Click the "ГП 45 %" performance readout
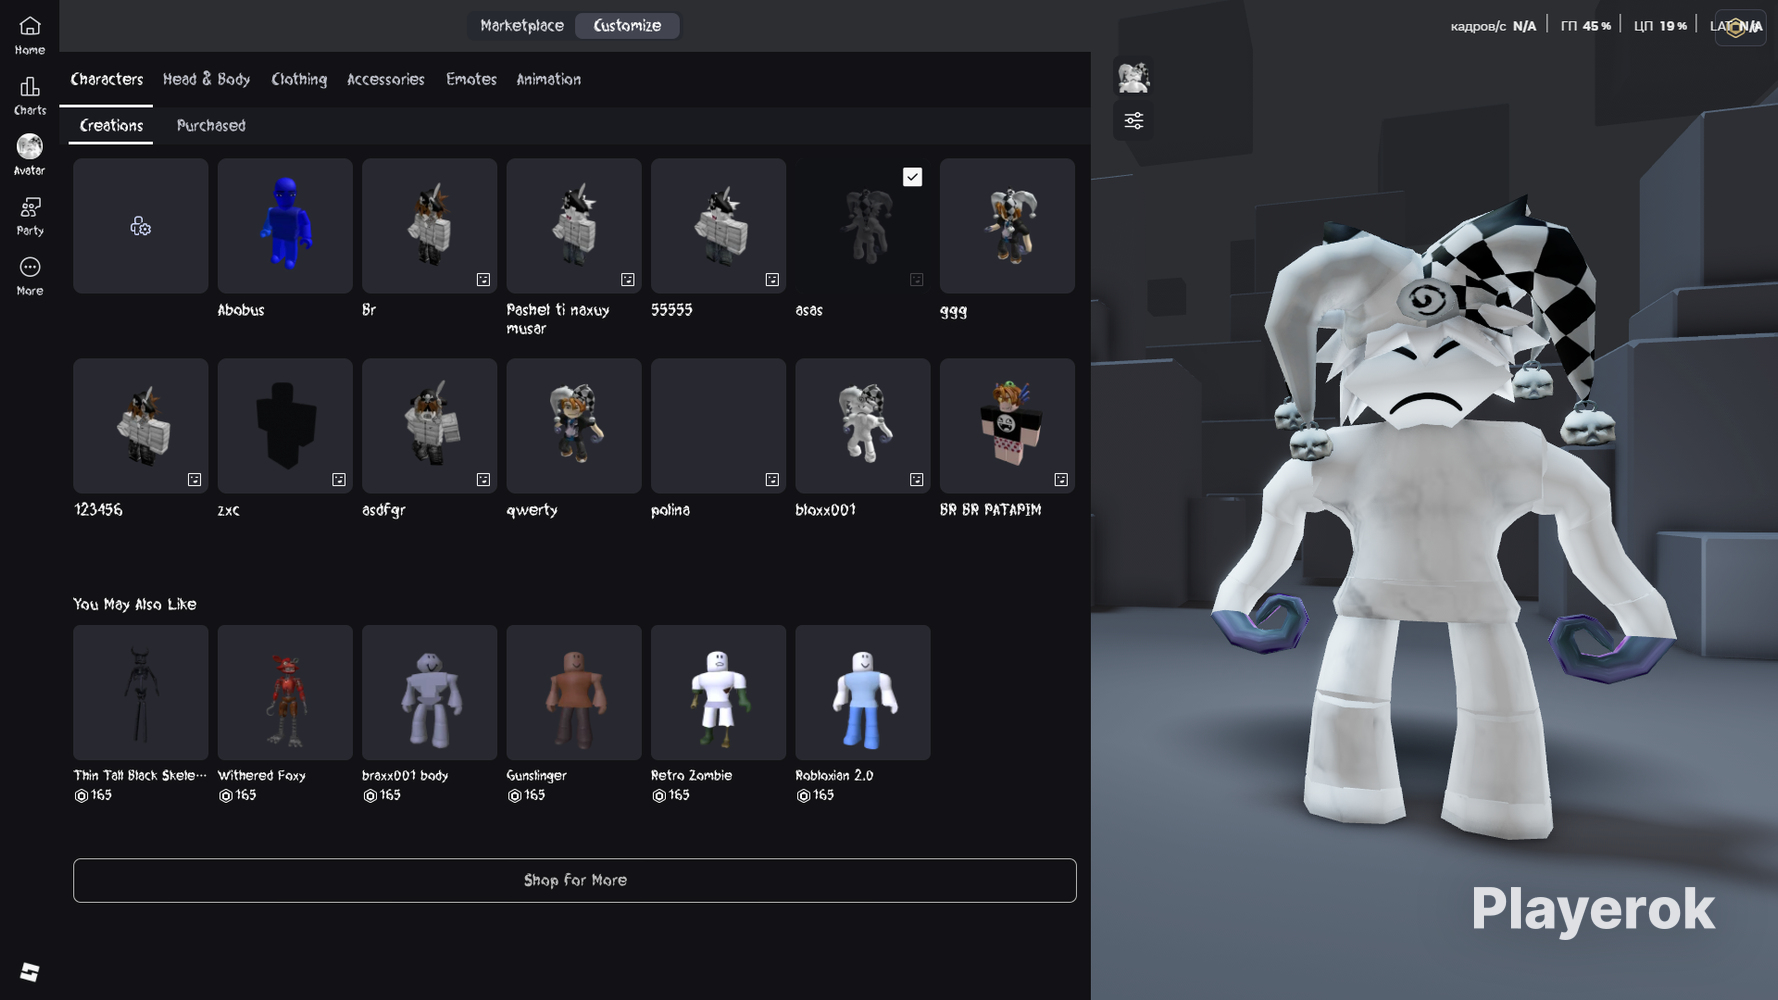Screen dimensions: 1778x1000 1586,26
